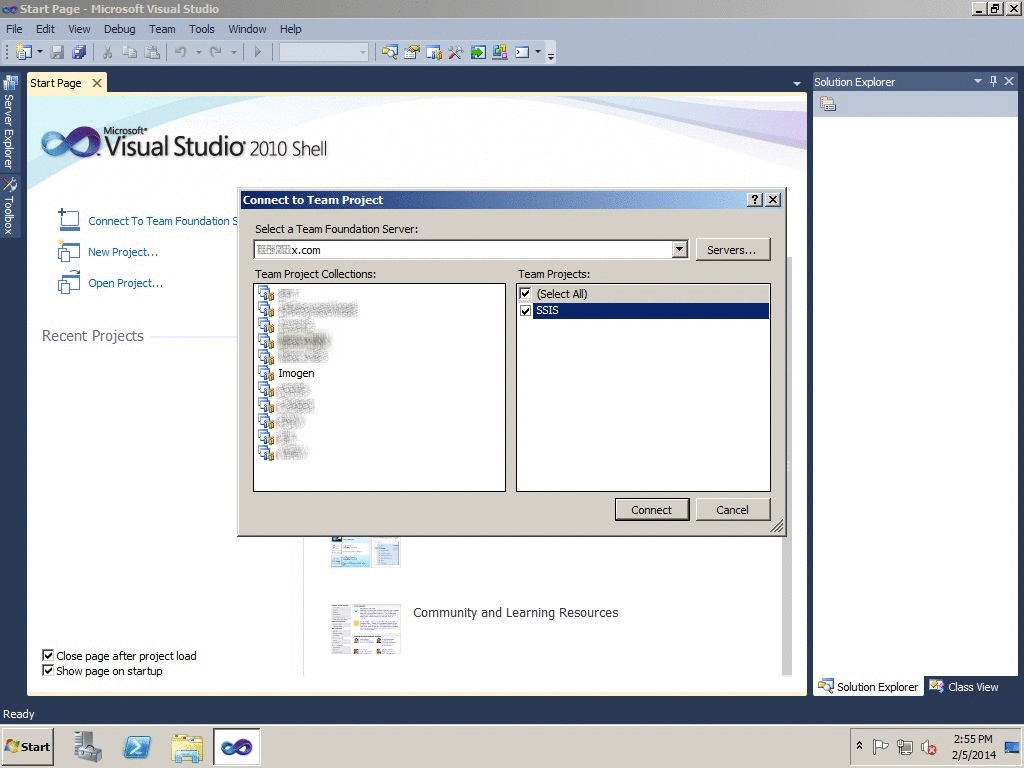This screenshot has height=768, width=1024.
Task: Click the Redo arrow icon
Action: point(216,52)
